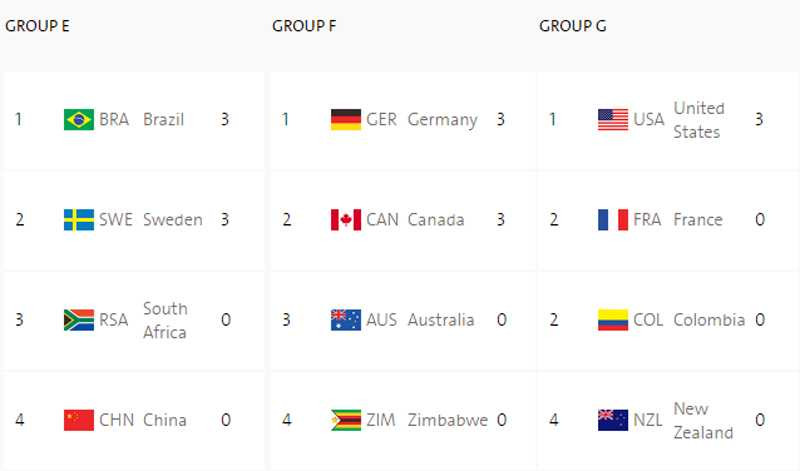
Task: Click the China flag icon
Action: tap(78, 420)
